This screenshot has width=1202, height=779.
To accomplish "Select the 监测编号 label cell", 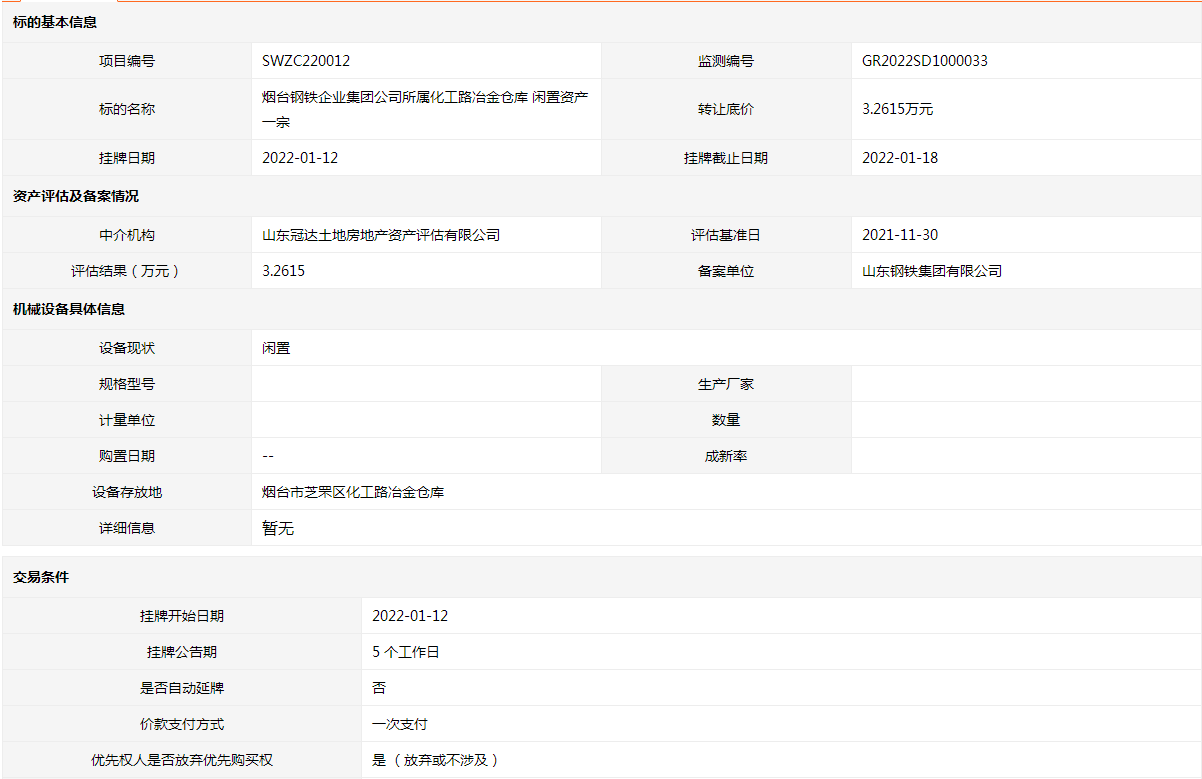I will (x=726, y=61).
